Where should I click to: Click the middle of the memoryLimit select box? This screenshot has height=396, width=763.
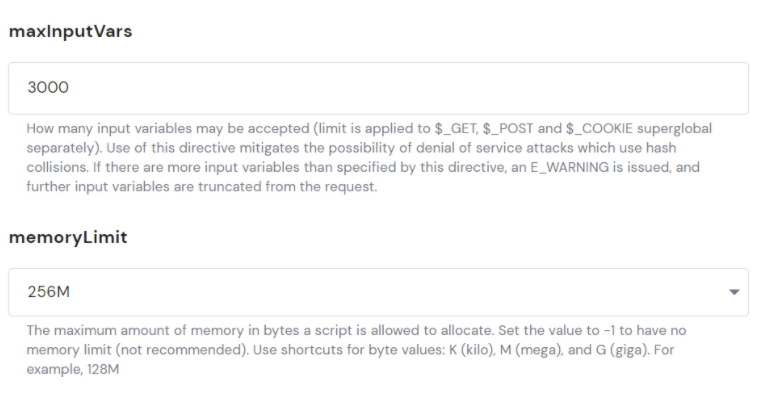click(x=378, y=292)
